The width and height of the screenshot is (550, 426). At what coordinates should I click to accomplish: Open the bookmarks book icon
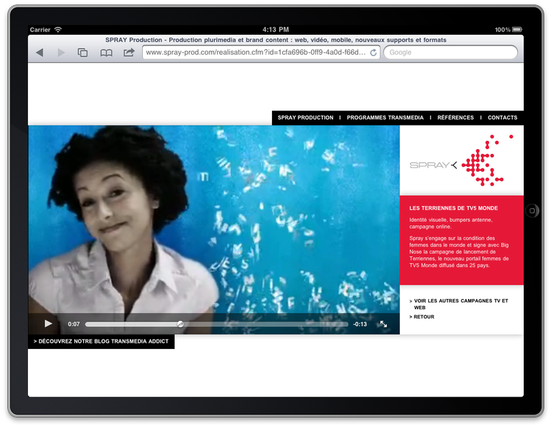tap(106, 53)
